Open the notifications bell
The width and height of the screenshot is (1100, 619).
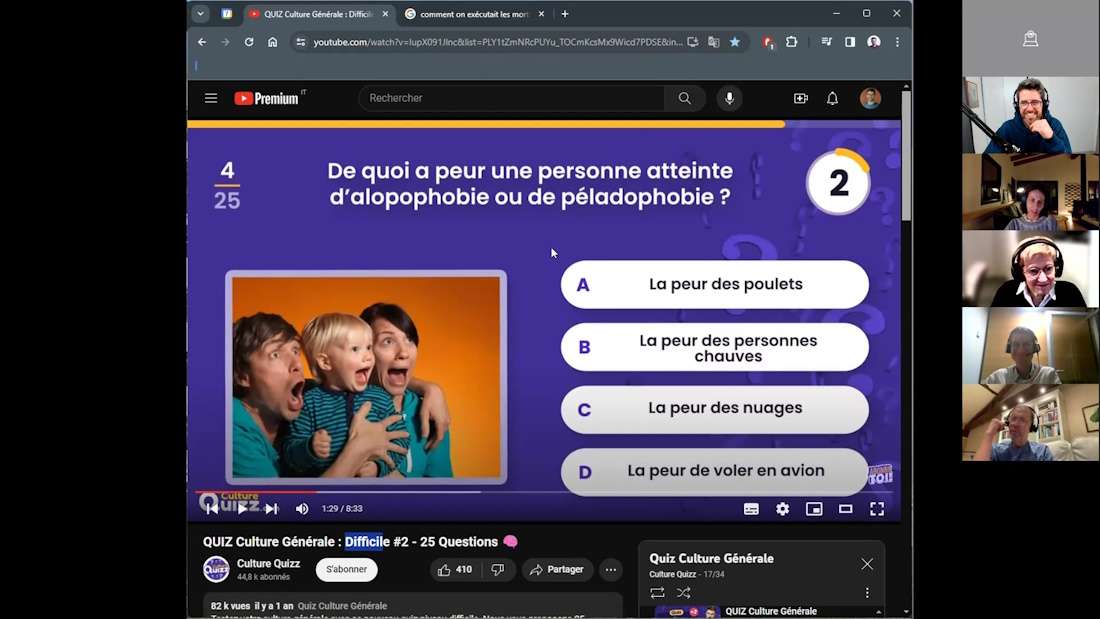[832, 98]
